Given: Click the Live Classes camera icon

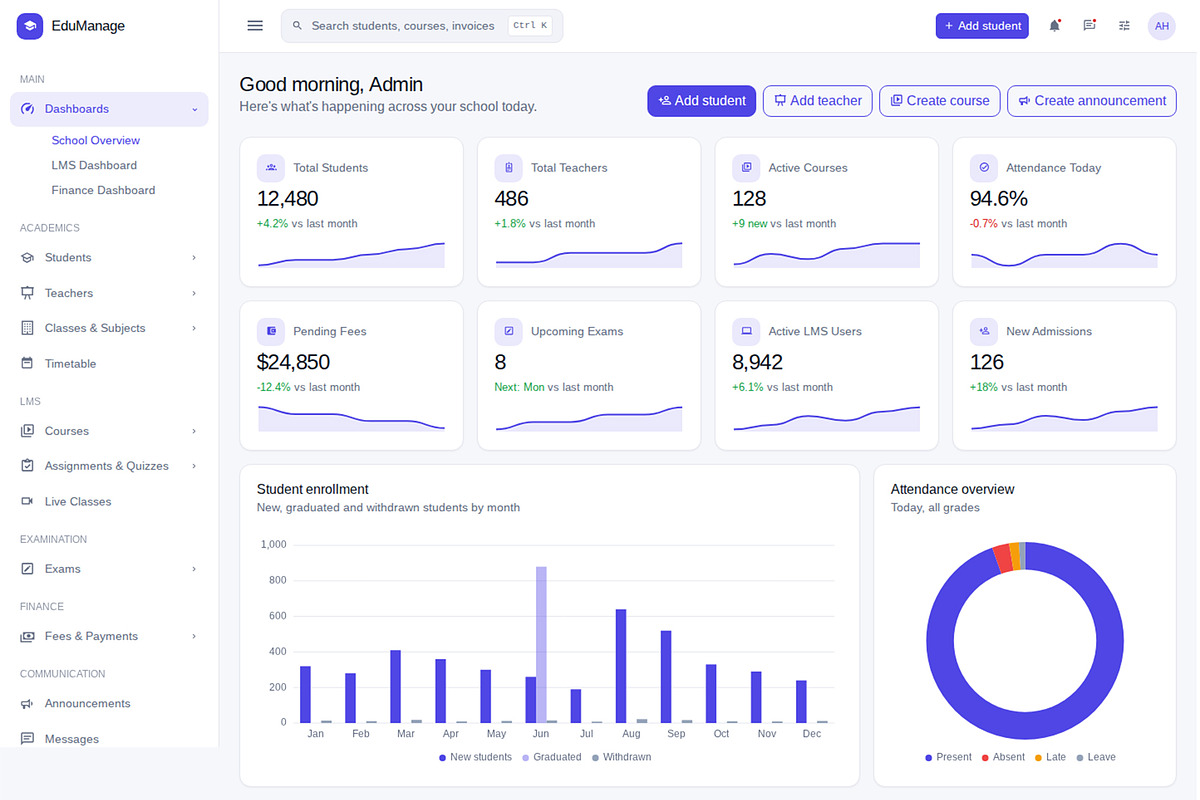Looking at the screenshot, I should (27, 502).
